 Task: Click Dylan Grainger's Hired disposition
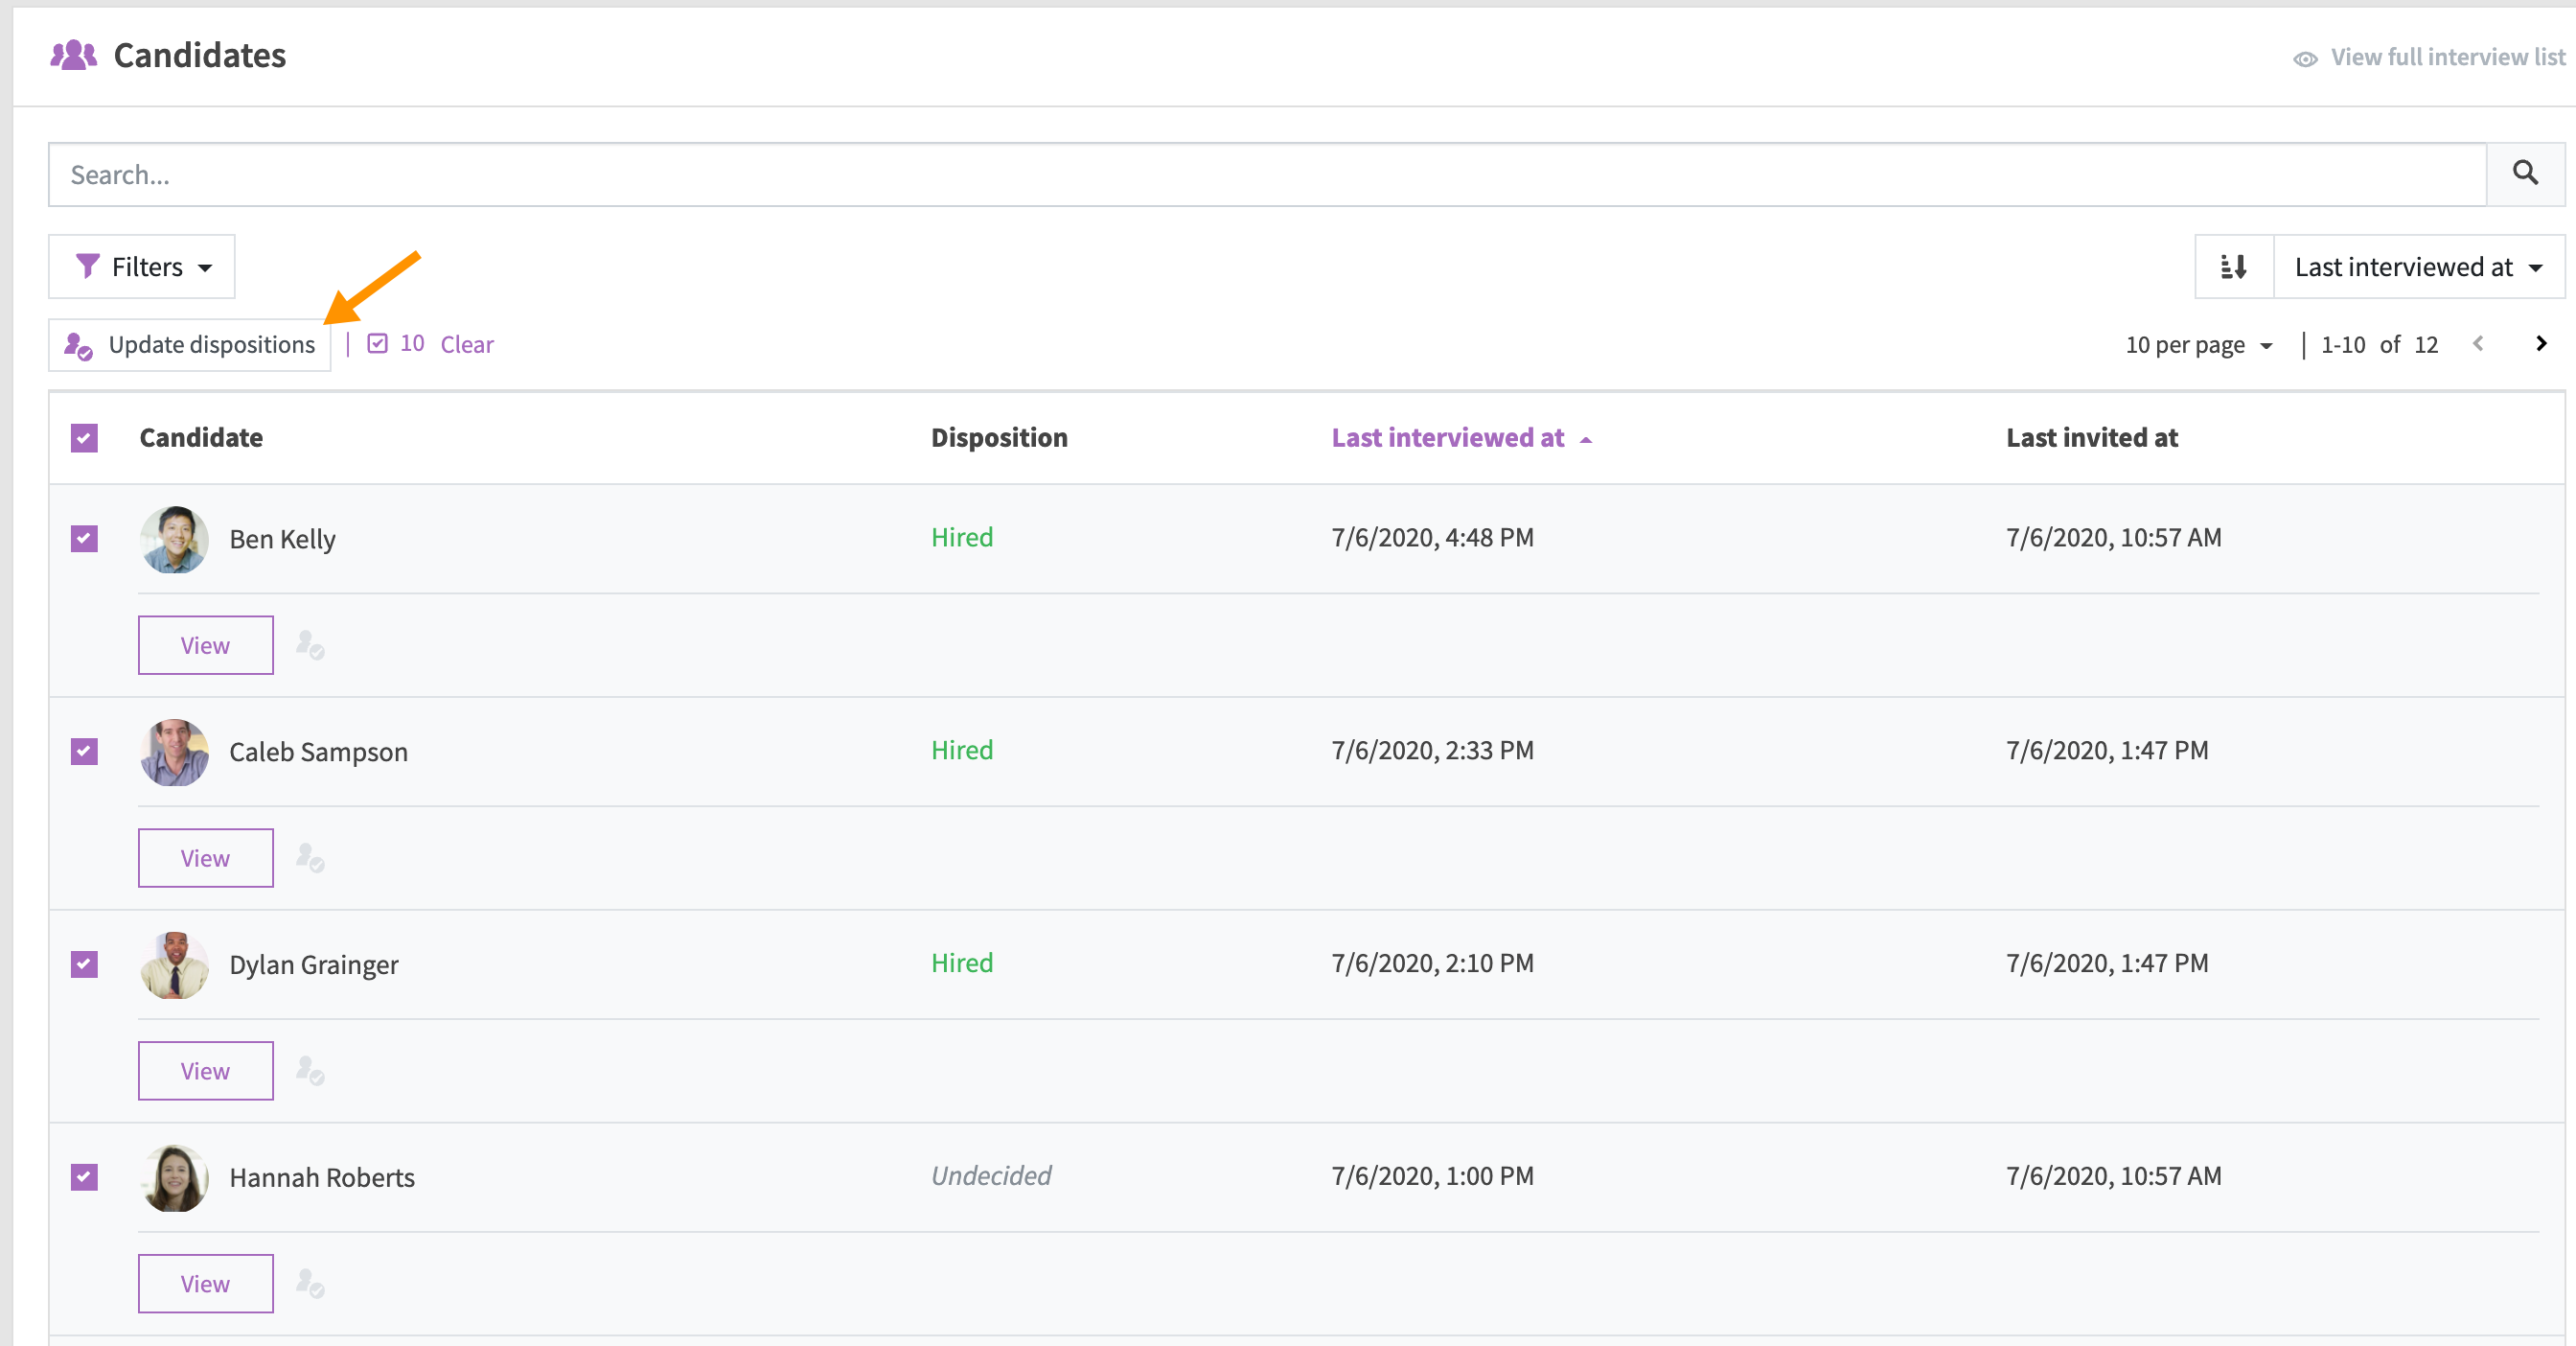[x=962, y=963]
